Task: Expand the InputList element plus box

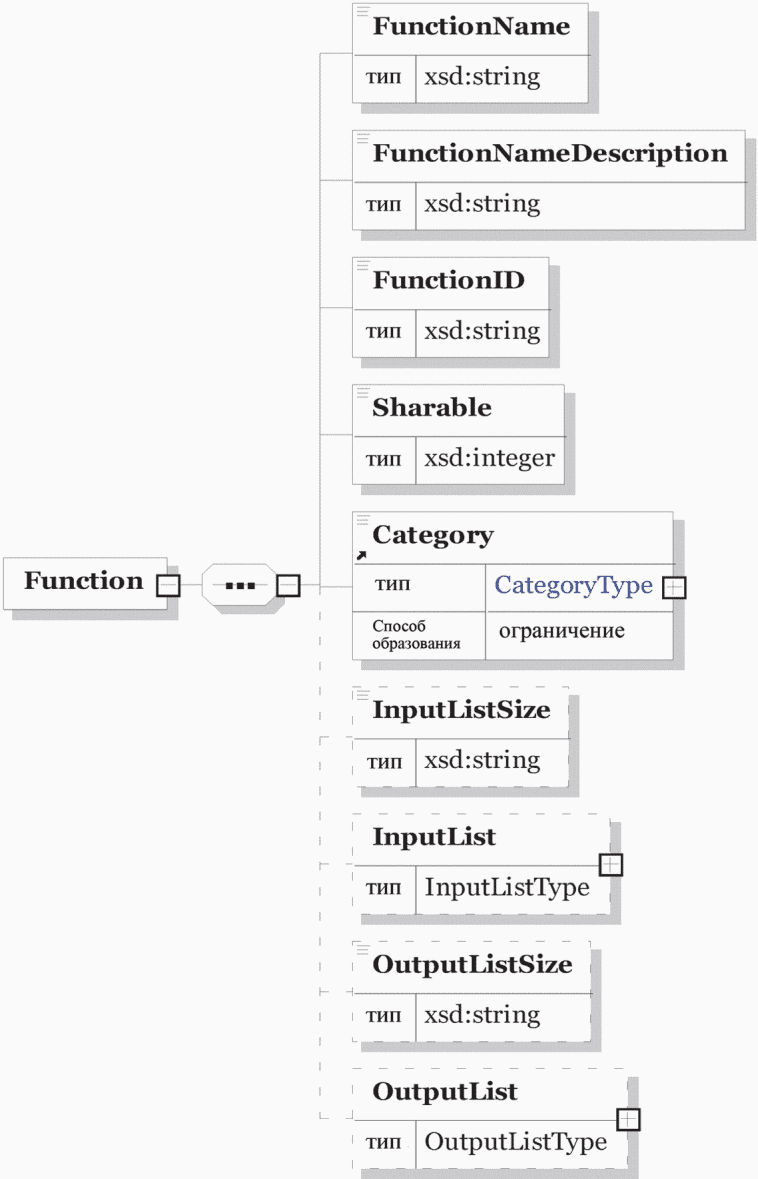Action: 611,865
